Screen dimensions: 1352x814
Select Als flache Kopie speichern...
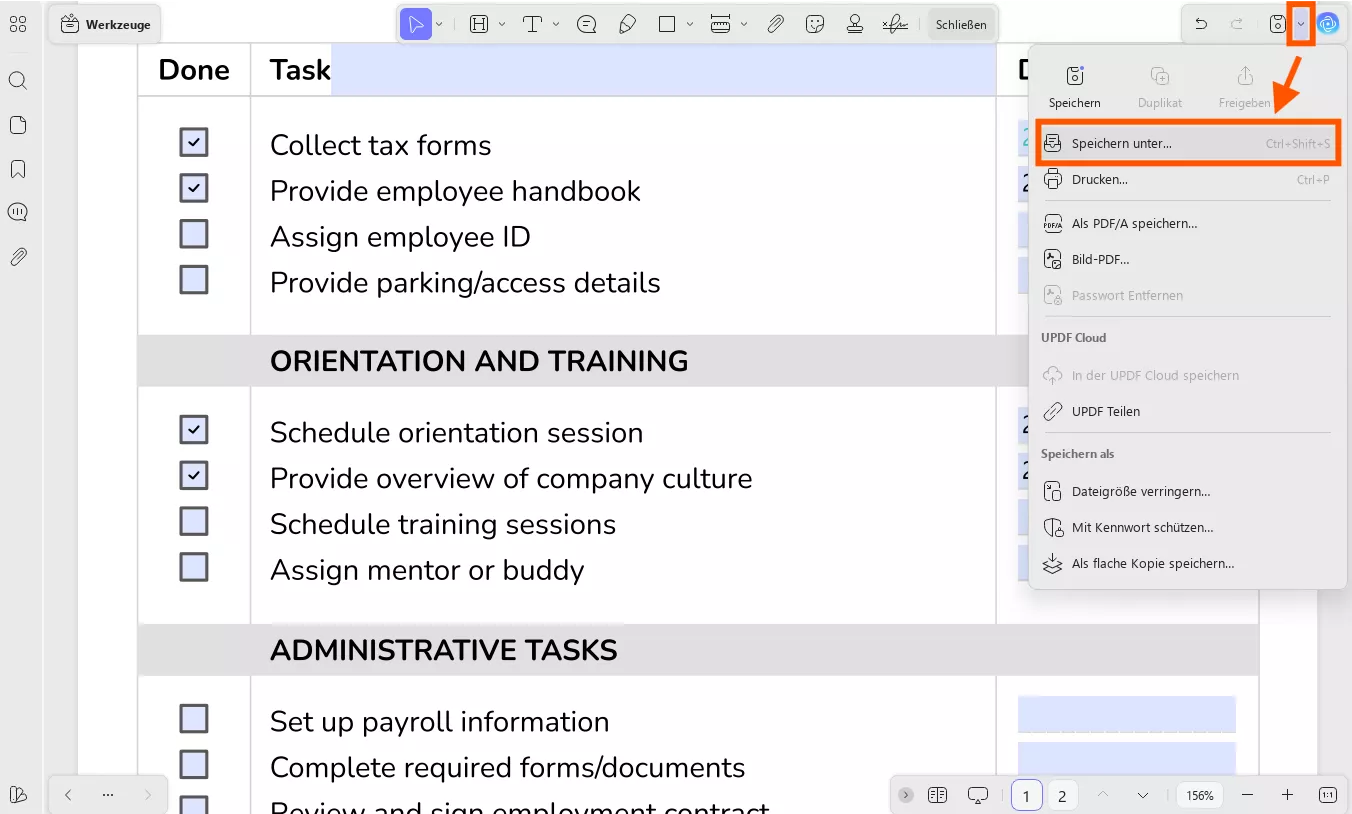click(1187, 564)
